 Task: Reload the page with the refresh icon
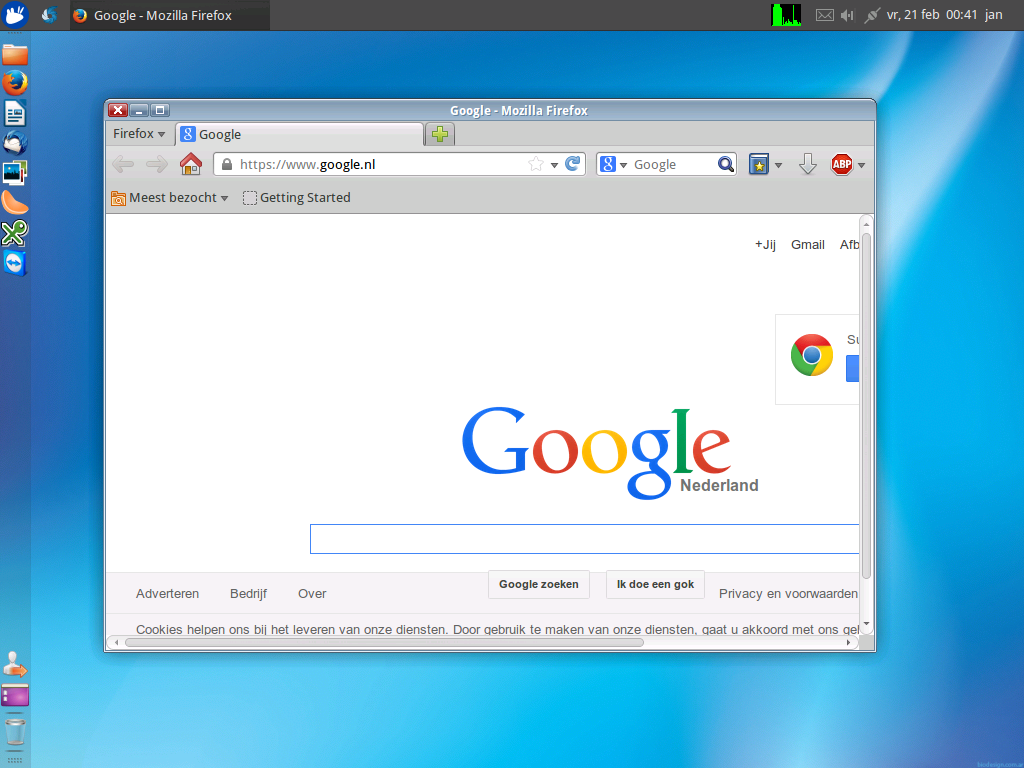[573, 165]
